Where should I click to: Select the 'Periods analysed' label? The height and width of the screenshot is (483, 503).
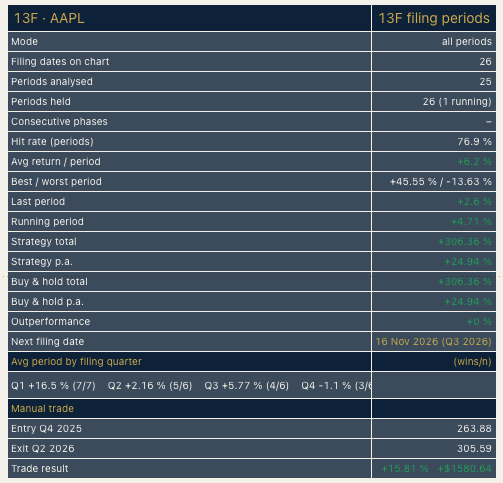click(52, 82)
